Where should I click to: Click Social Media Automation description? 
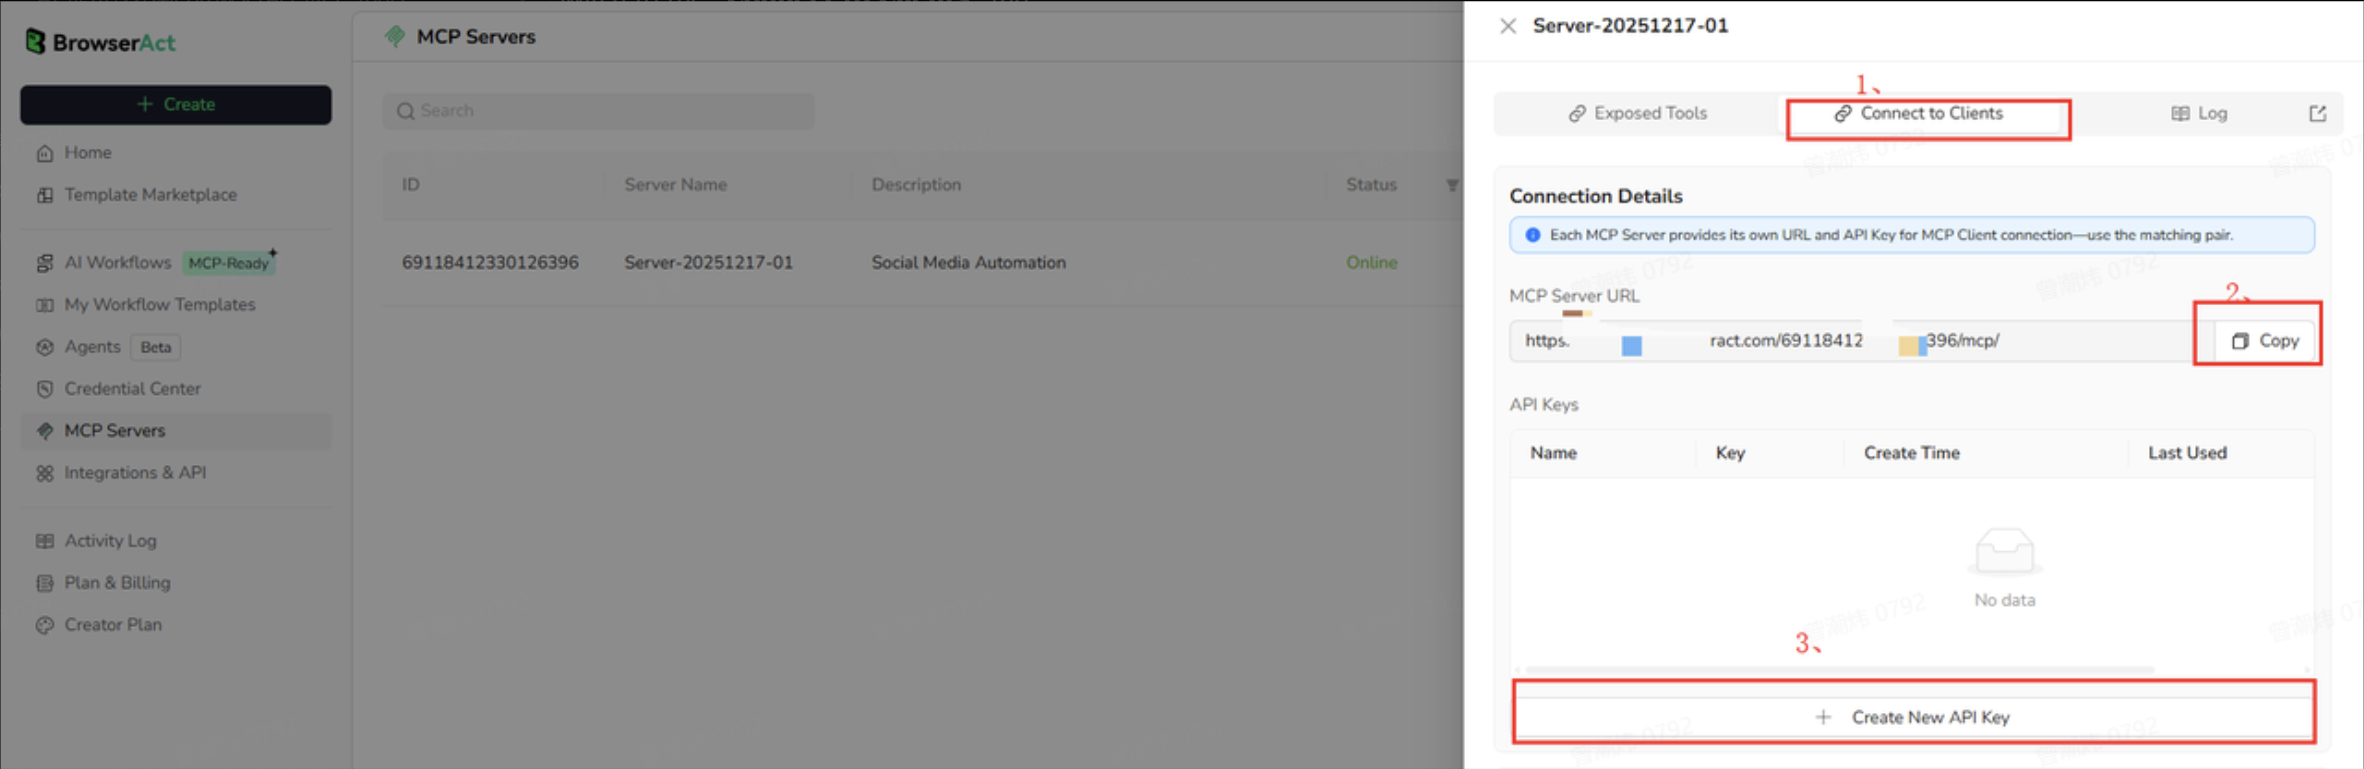[x=968, y=262]
